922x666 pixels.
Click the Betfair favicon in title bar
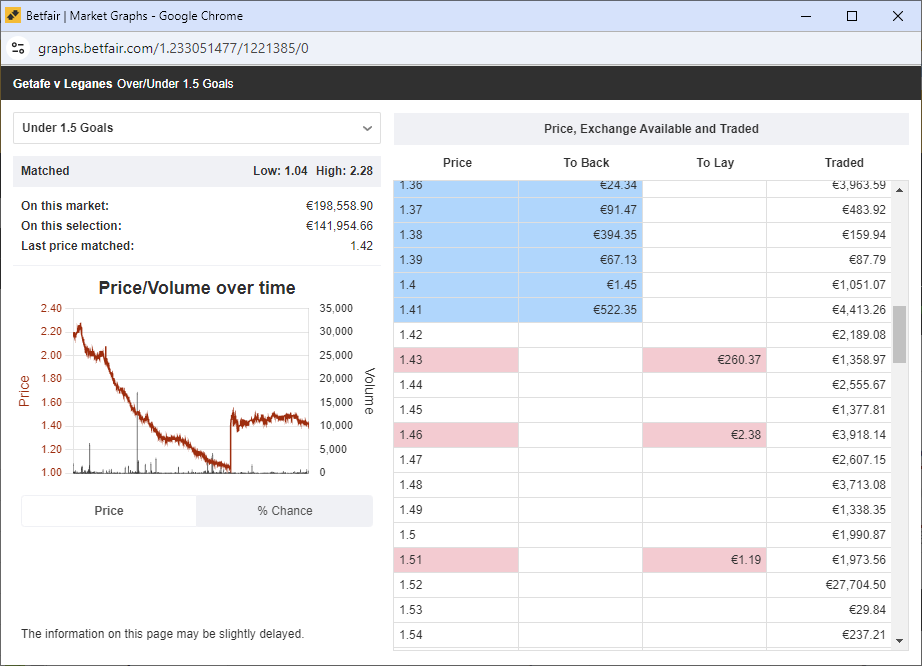13,16
